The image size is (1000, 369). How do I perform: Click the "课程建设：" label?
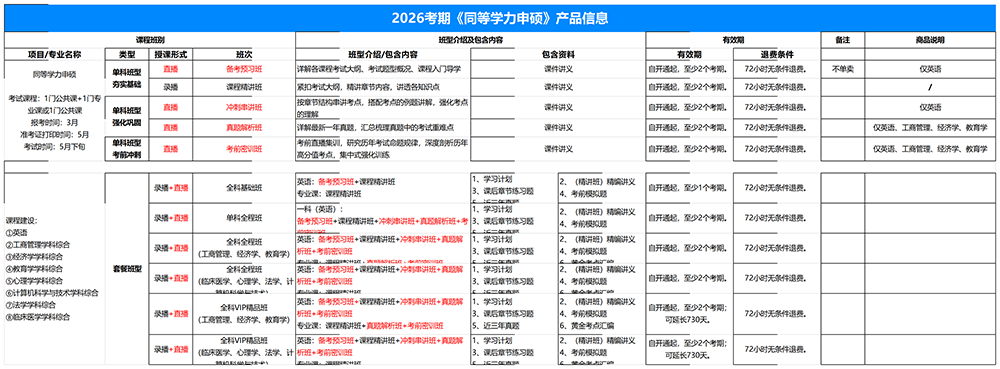(21, 221)
